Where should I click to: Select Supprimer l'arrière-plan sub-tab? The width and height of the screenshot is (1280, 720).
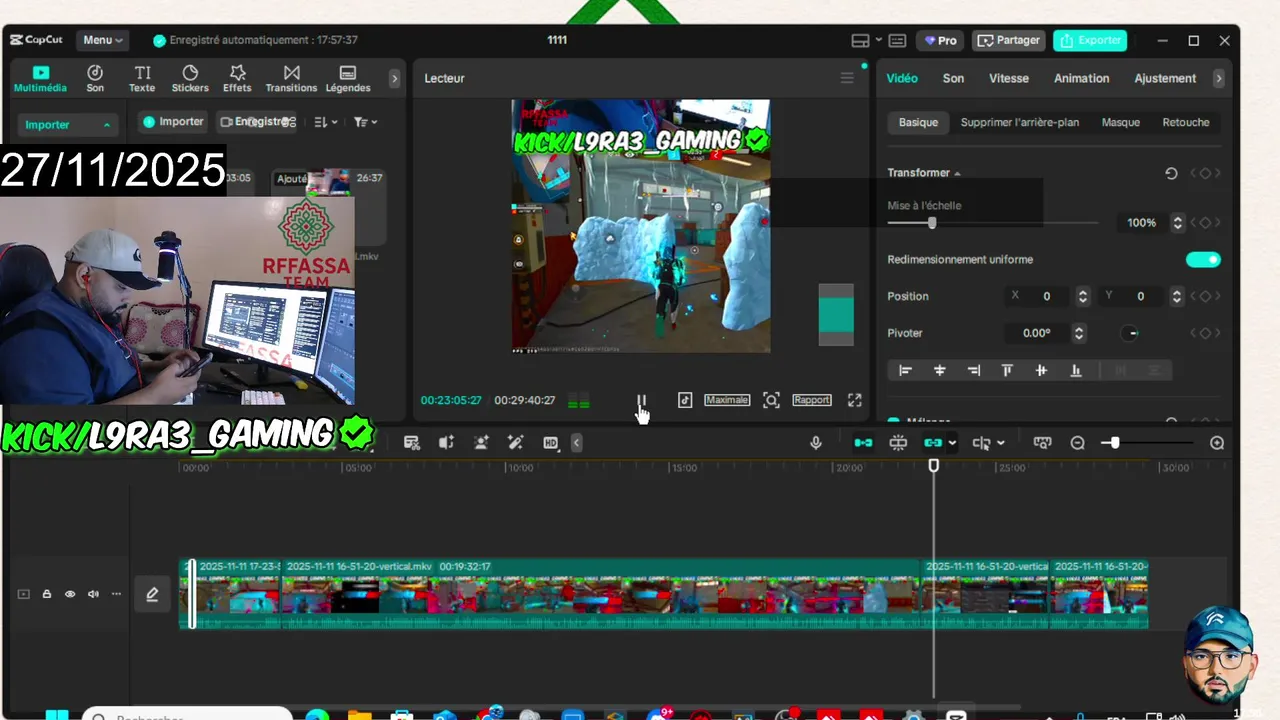tap(1020, 122)
